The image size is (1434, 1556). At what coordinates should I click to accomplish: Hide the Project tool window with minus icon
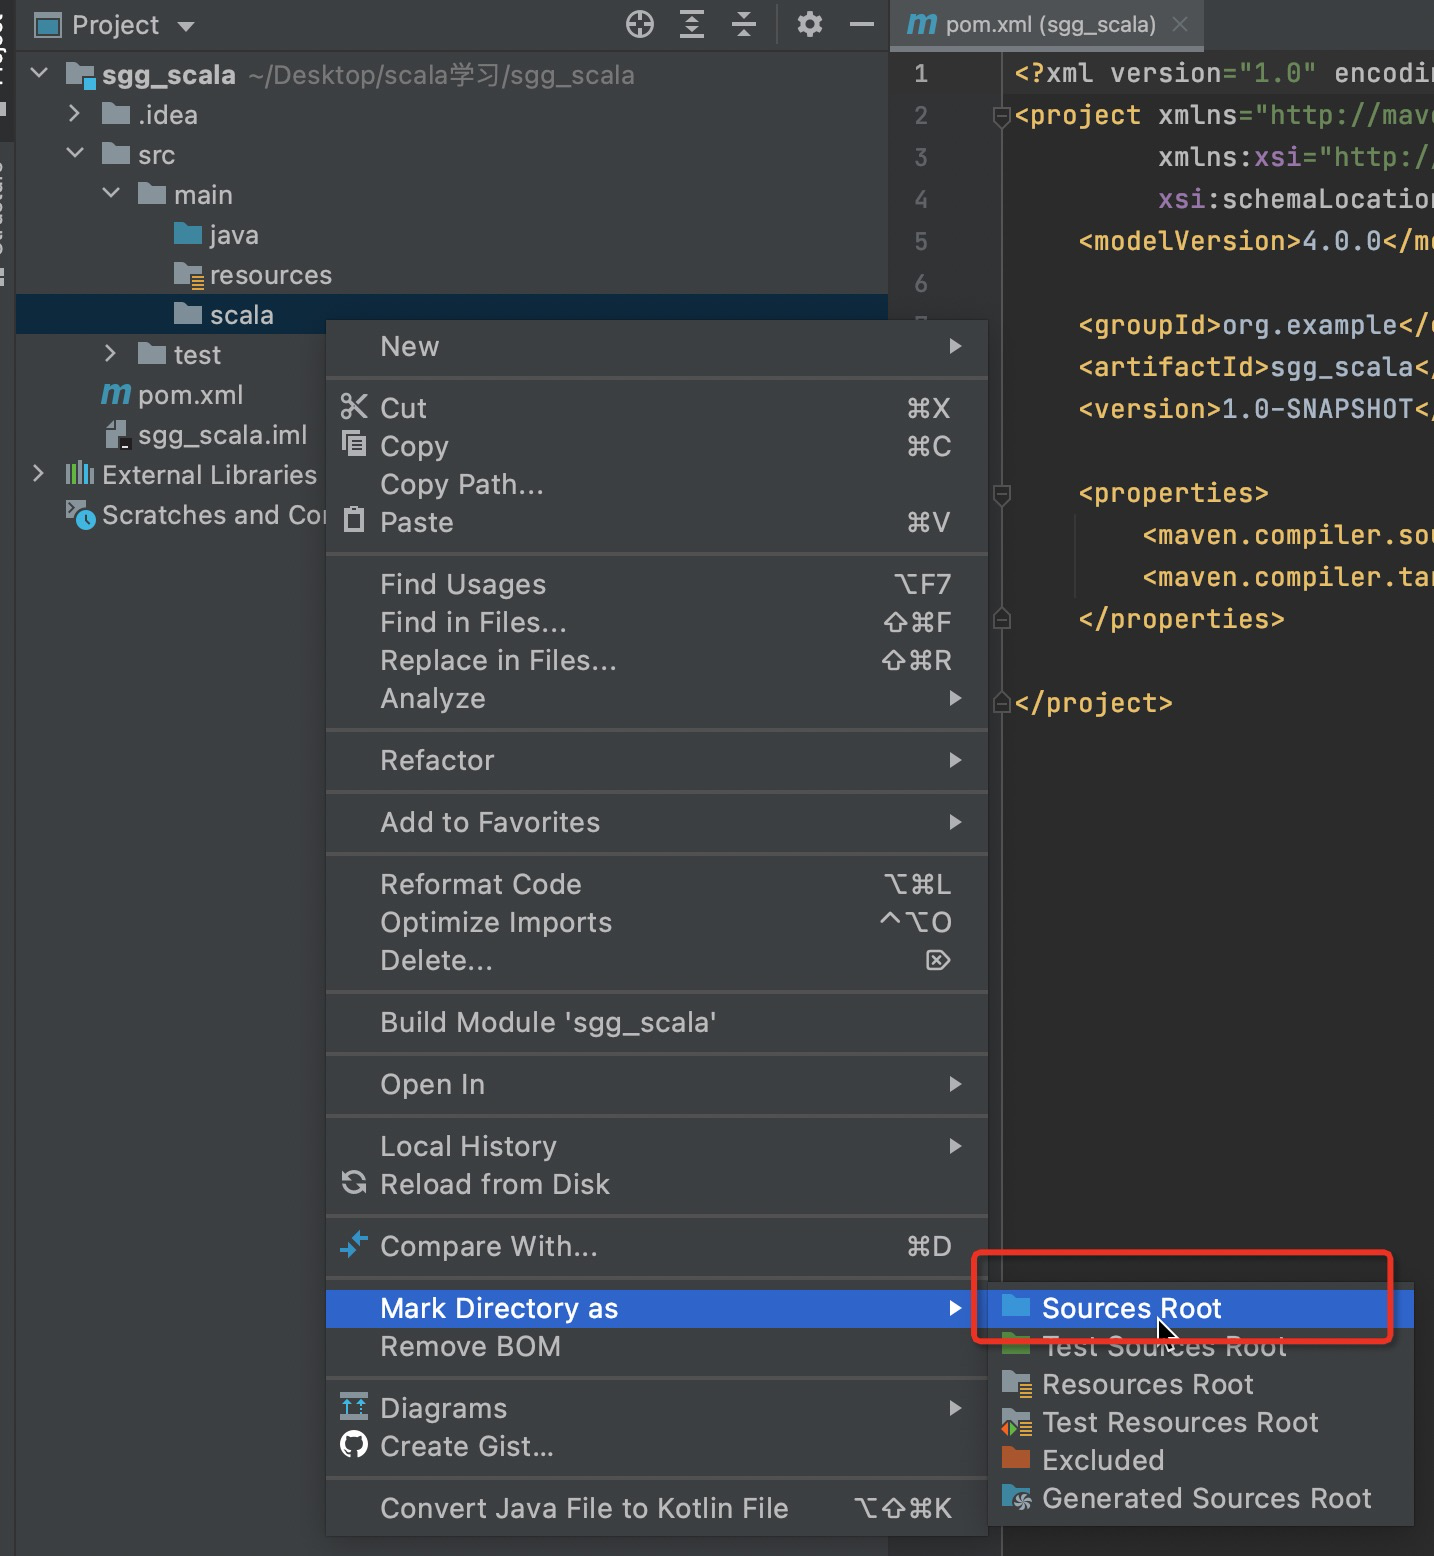coord(861,24)
